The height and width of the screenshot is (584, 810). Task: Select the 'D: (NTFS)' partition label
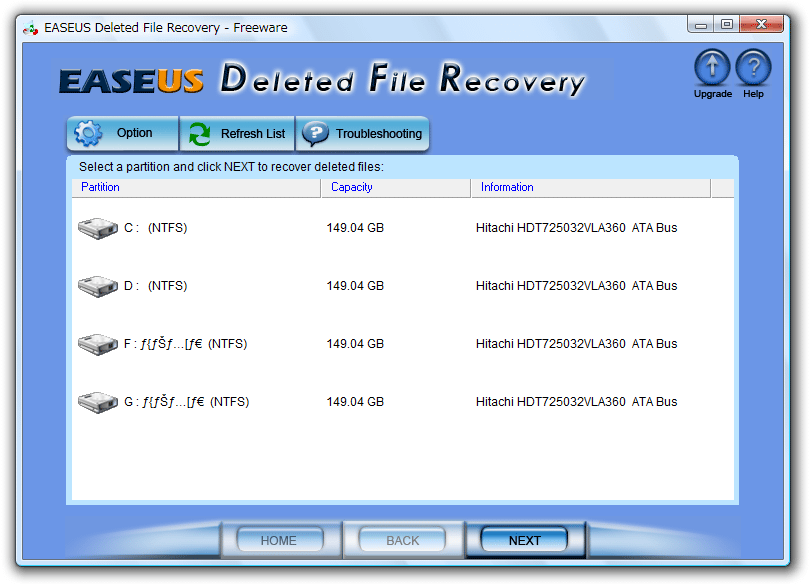tap(155, 286)
